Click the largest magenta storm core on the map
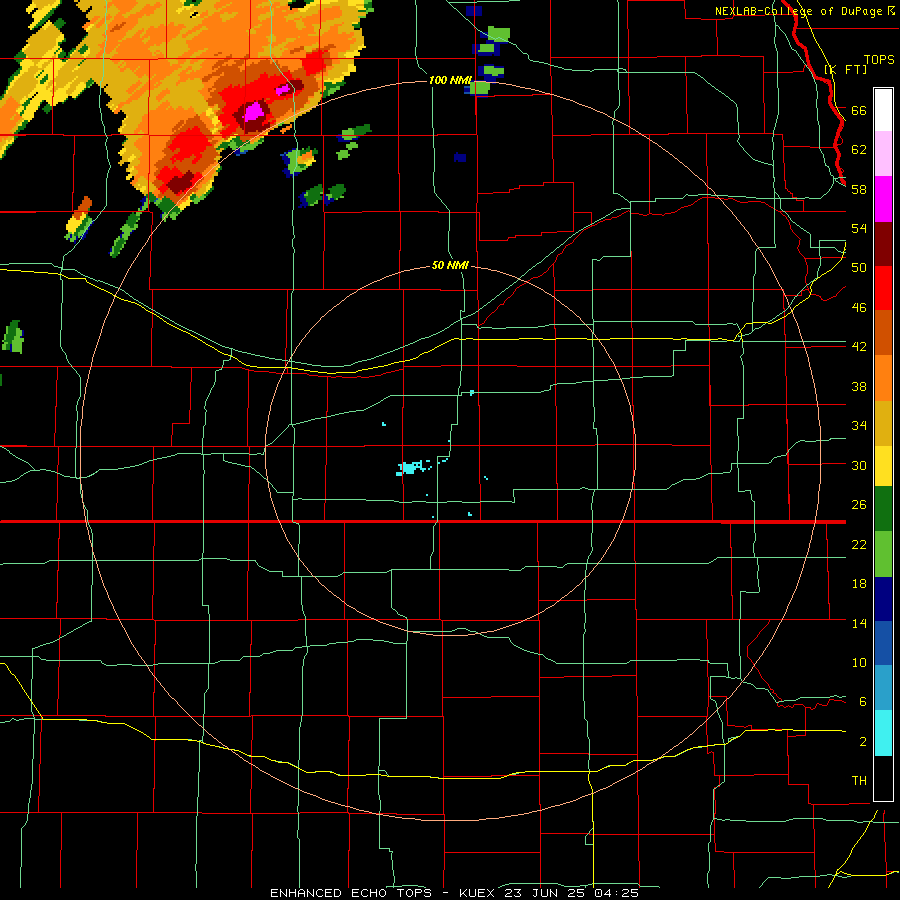Screen dimensions: 900x900 (254, 111)
